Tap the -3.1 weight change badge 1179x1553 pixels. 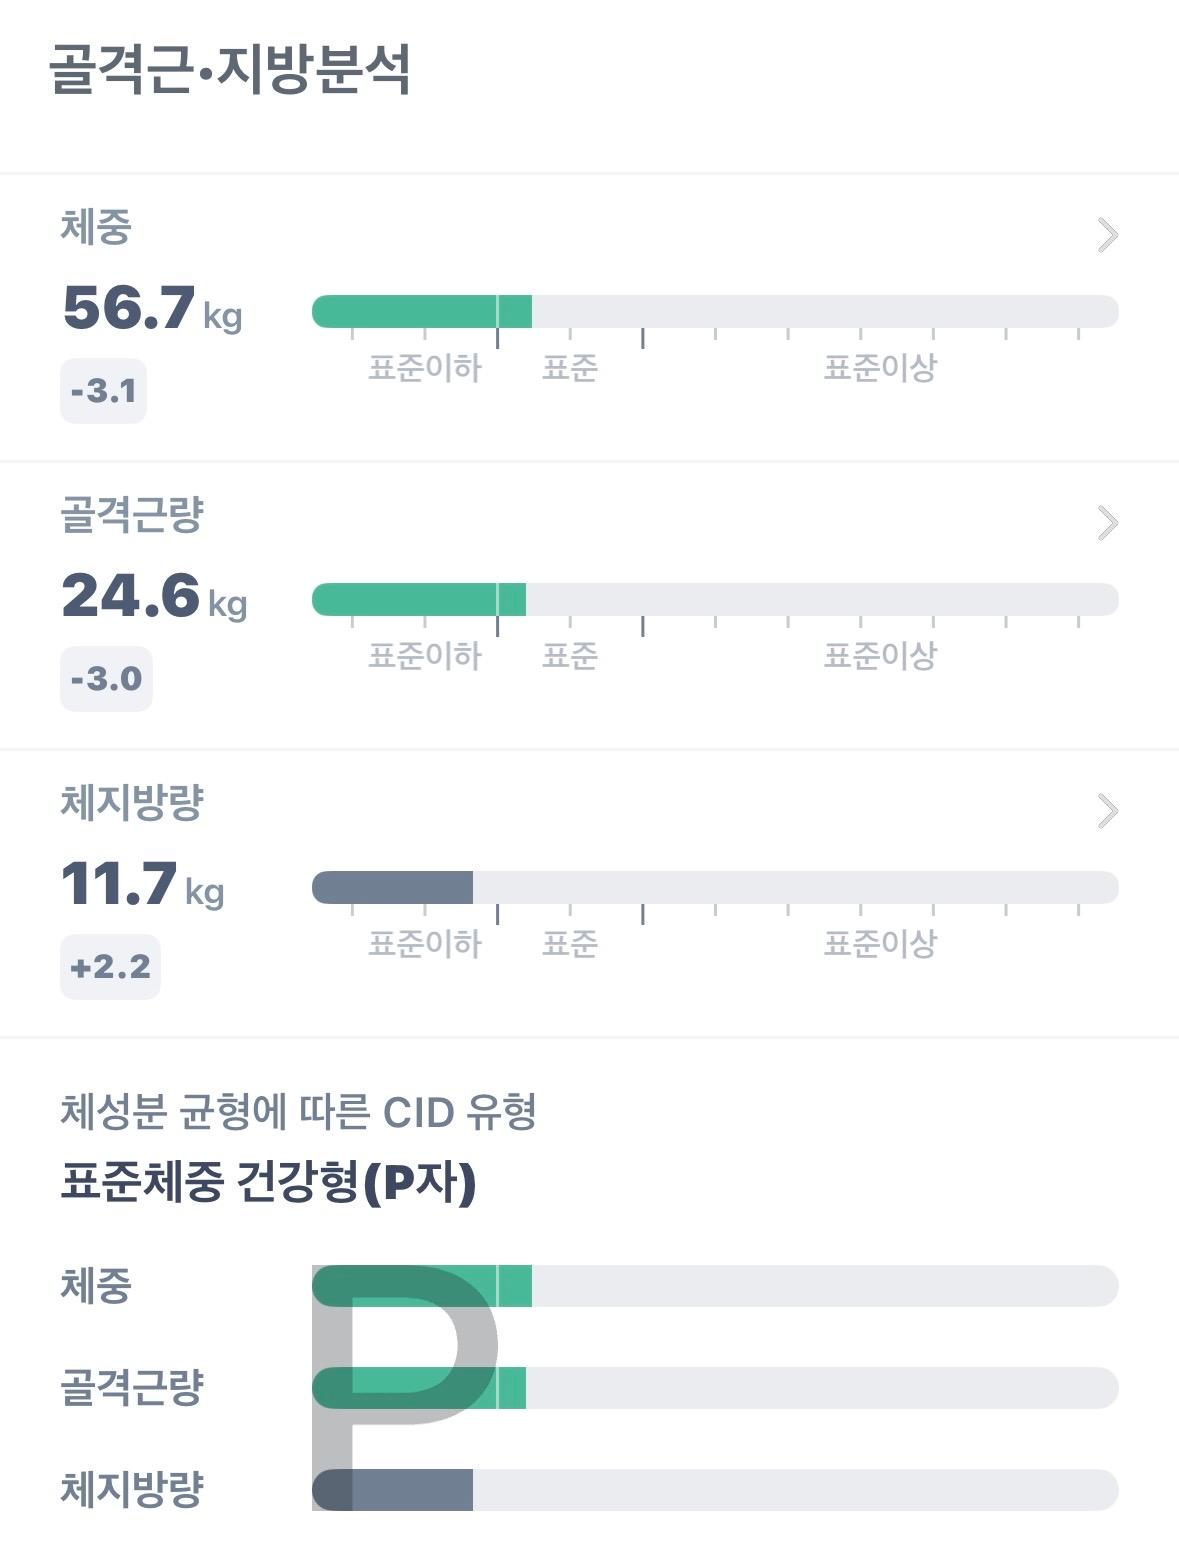click(x=104, y=391)
